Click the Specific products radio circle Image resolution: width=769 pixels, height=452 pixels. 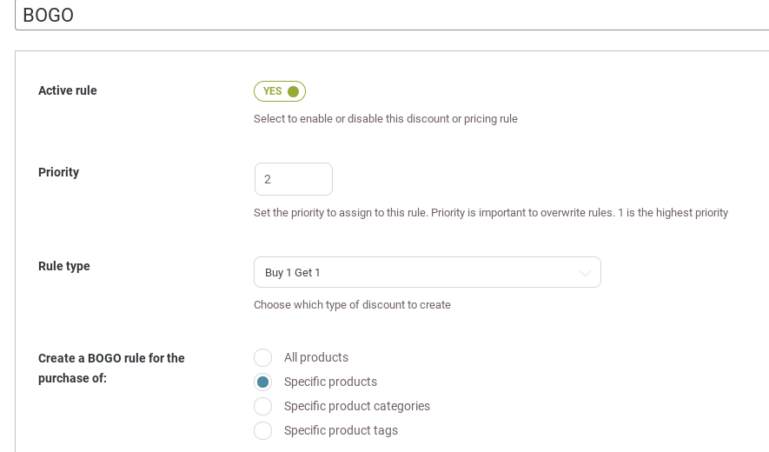tap(263, 382)
